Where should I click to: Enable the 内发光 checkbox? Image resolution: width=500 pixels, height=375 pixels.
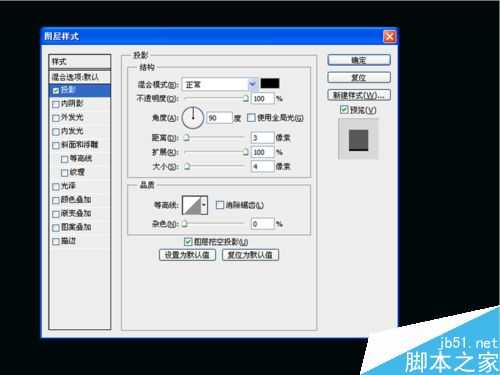coord(56,132)
